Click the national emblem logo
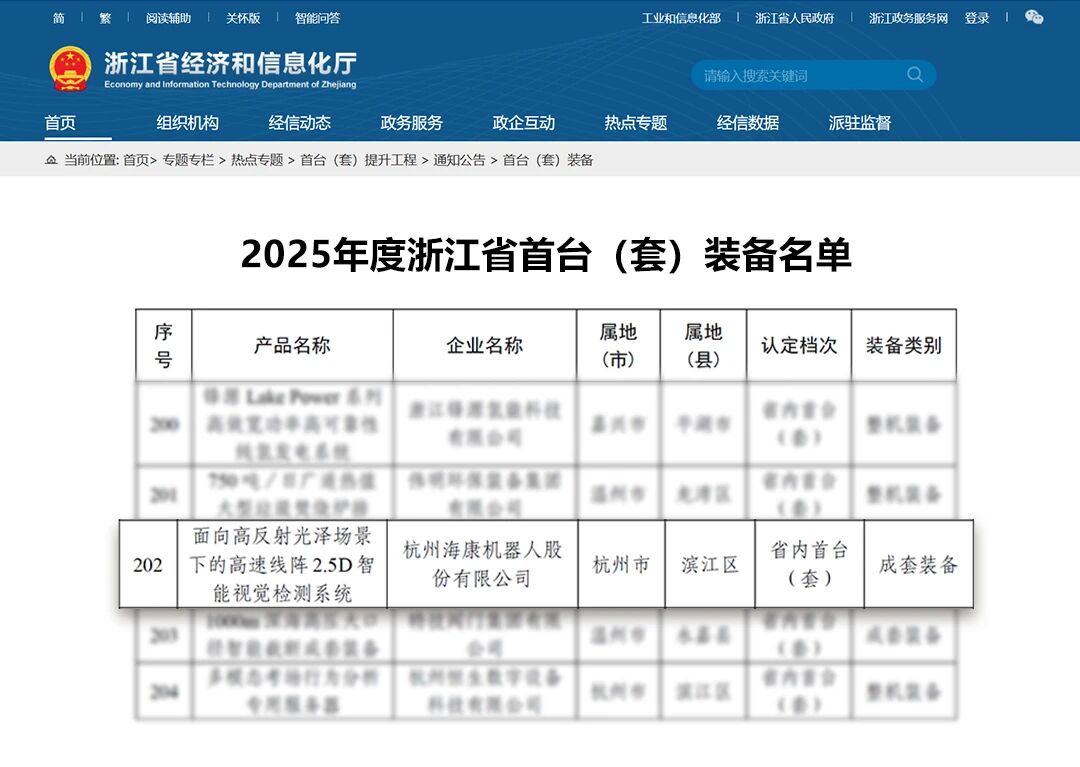This screenshot has height=767, width=1080. pyautogui.click(x=70, y=69)
